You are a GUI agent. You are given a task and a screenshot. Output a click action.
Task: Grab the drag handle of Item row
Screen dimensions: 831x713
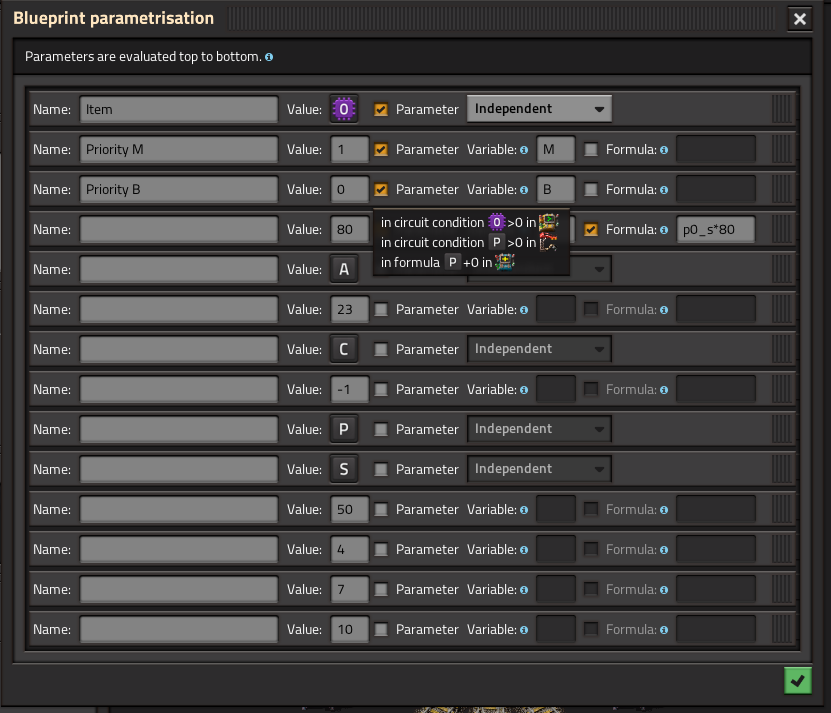pyautogui.click(x=781, y=109)
